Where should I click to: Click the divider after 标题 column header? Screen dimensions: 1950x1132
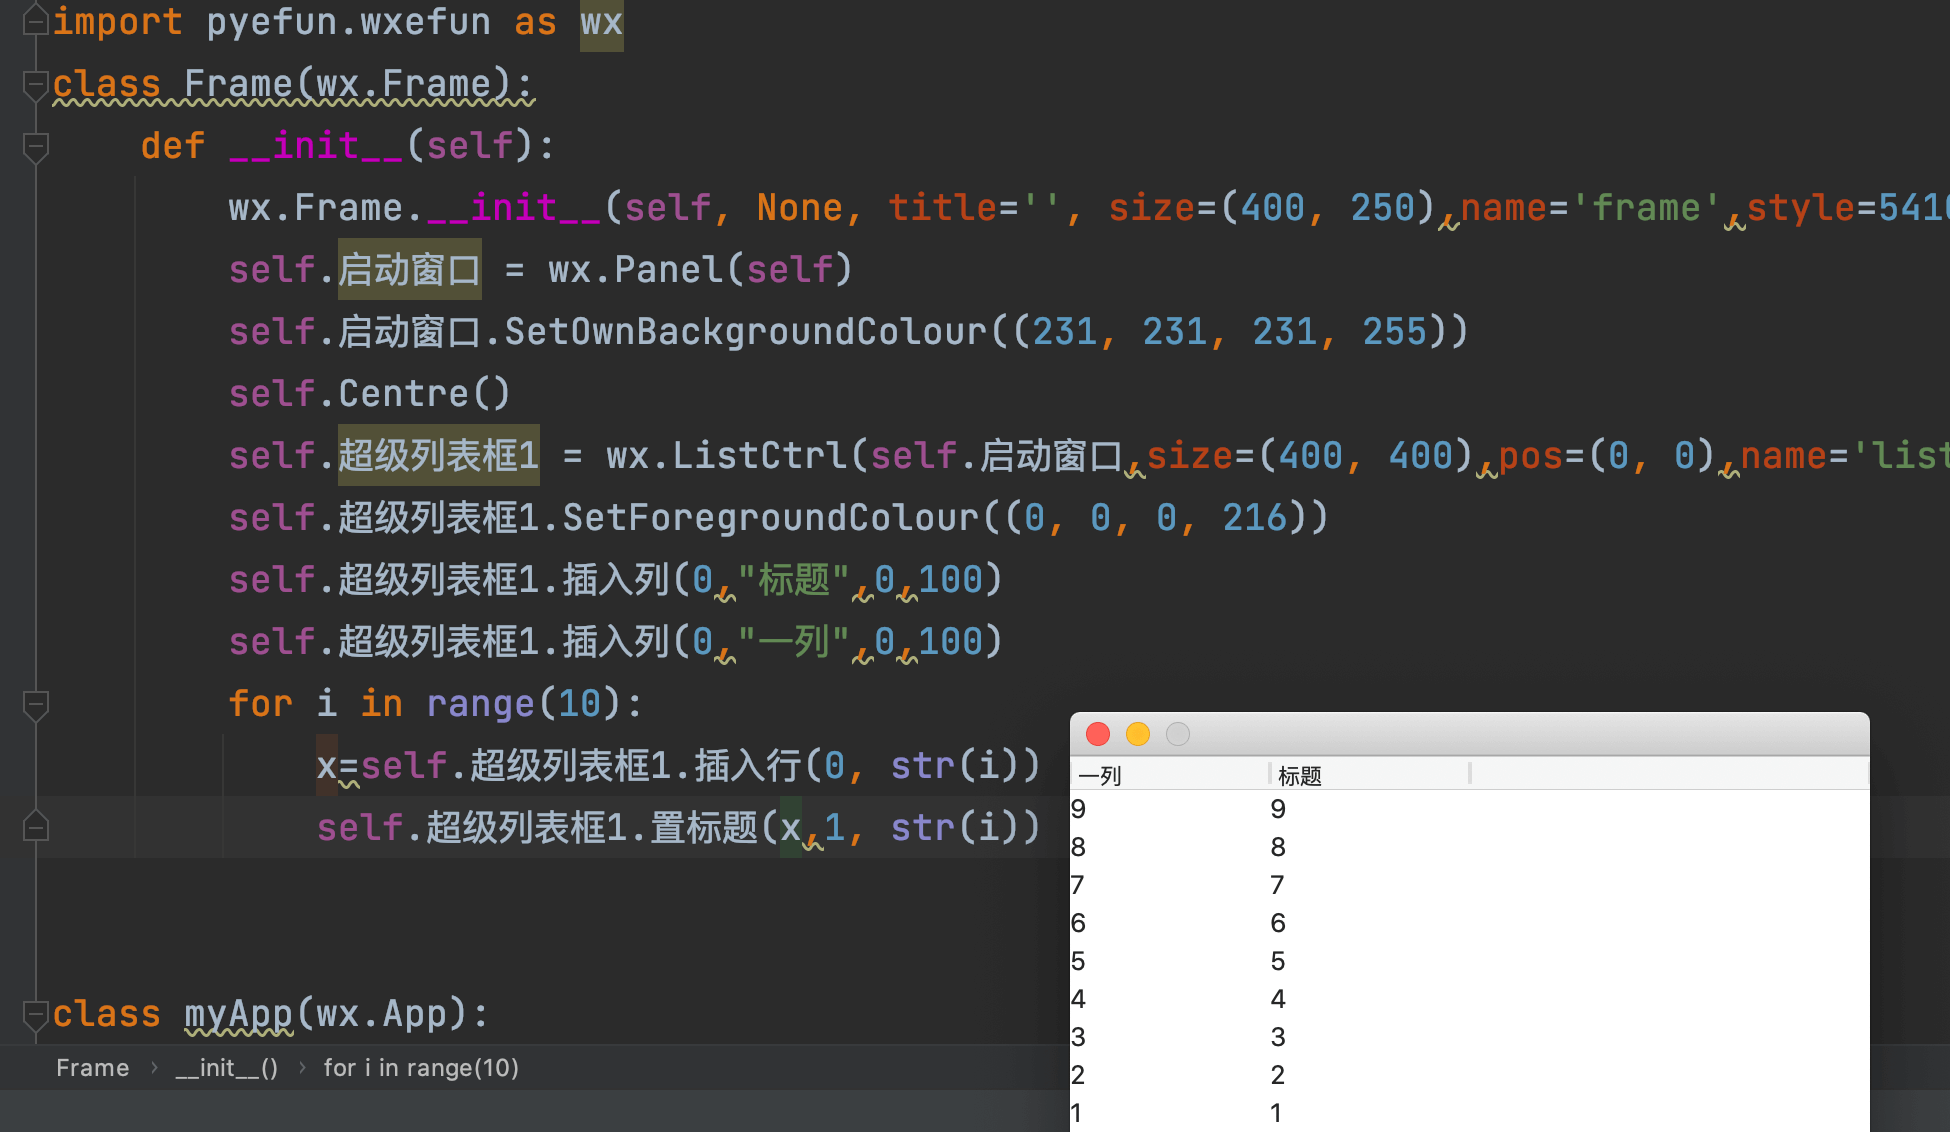[x=1470, y=773]
